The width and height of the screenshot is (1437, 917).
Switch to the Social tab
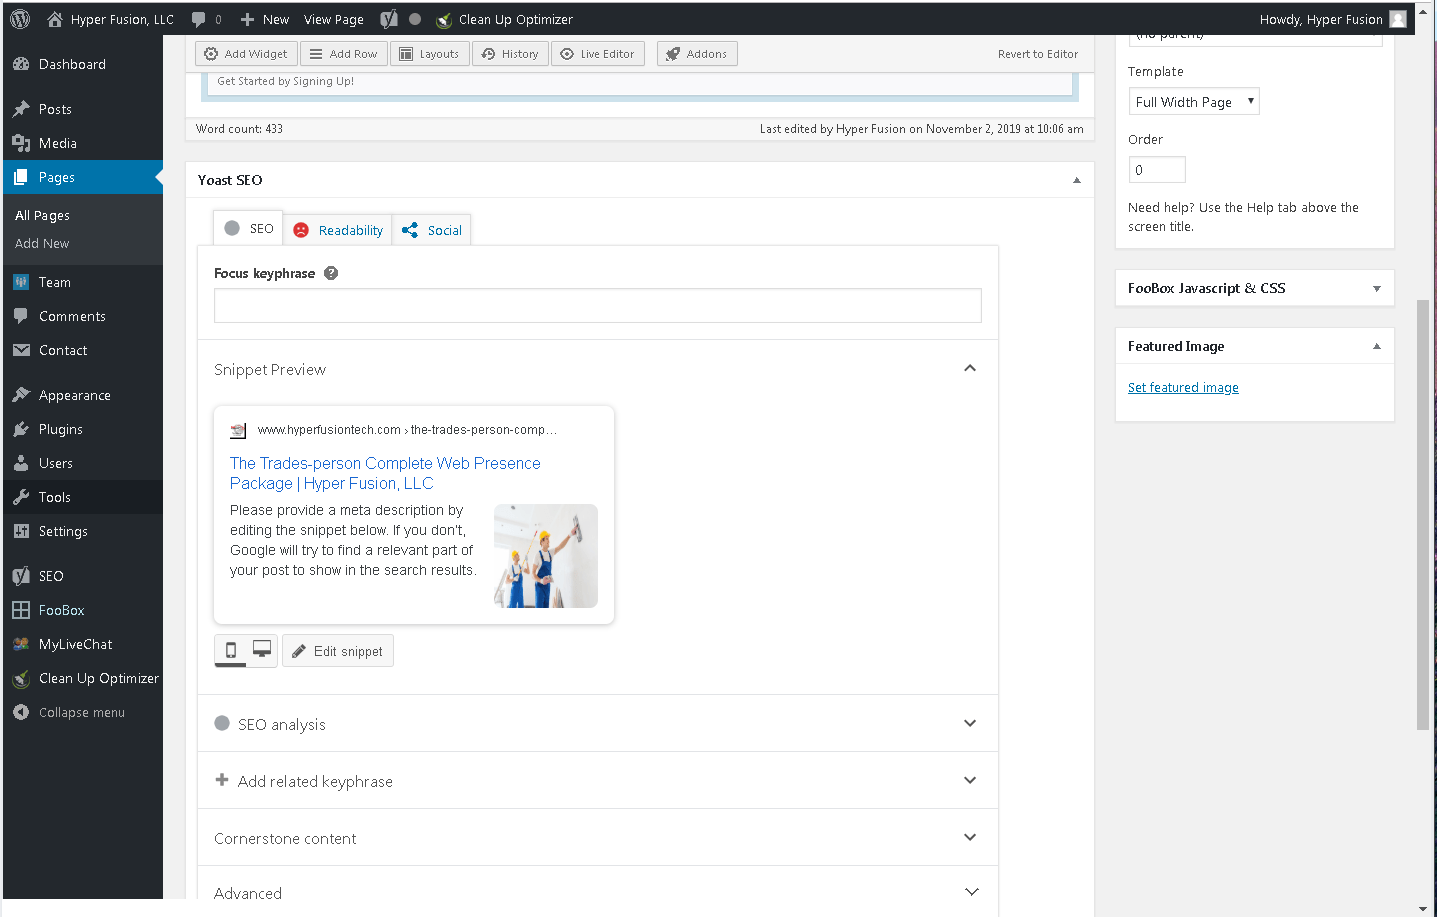pyautogui.click(x=432, y=230)
